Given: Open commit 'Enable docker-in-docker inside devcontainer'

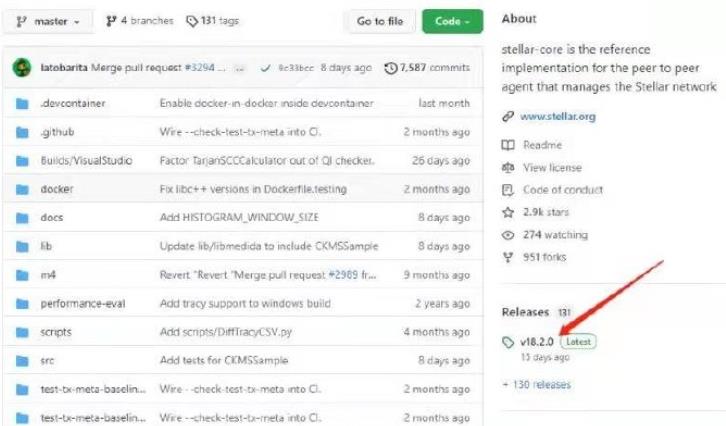Looking at the screenshot, I should point(267,103).
